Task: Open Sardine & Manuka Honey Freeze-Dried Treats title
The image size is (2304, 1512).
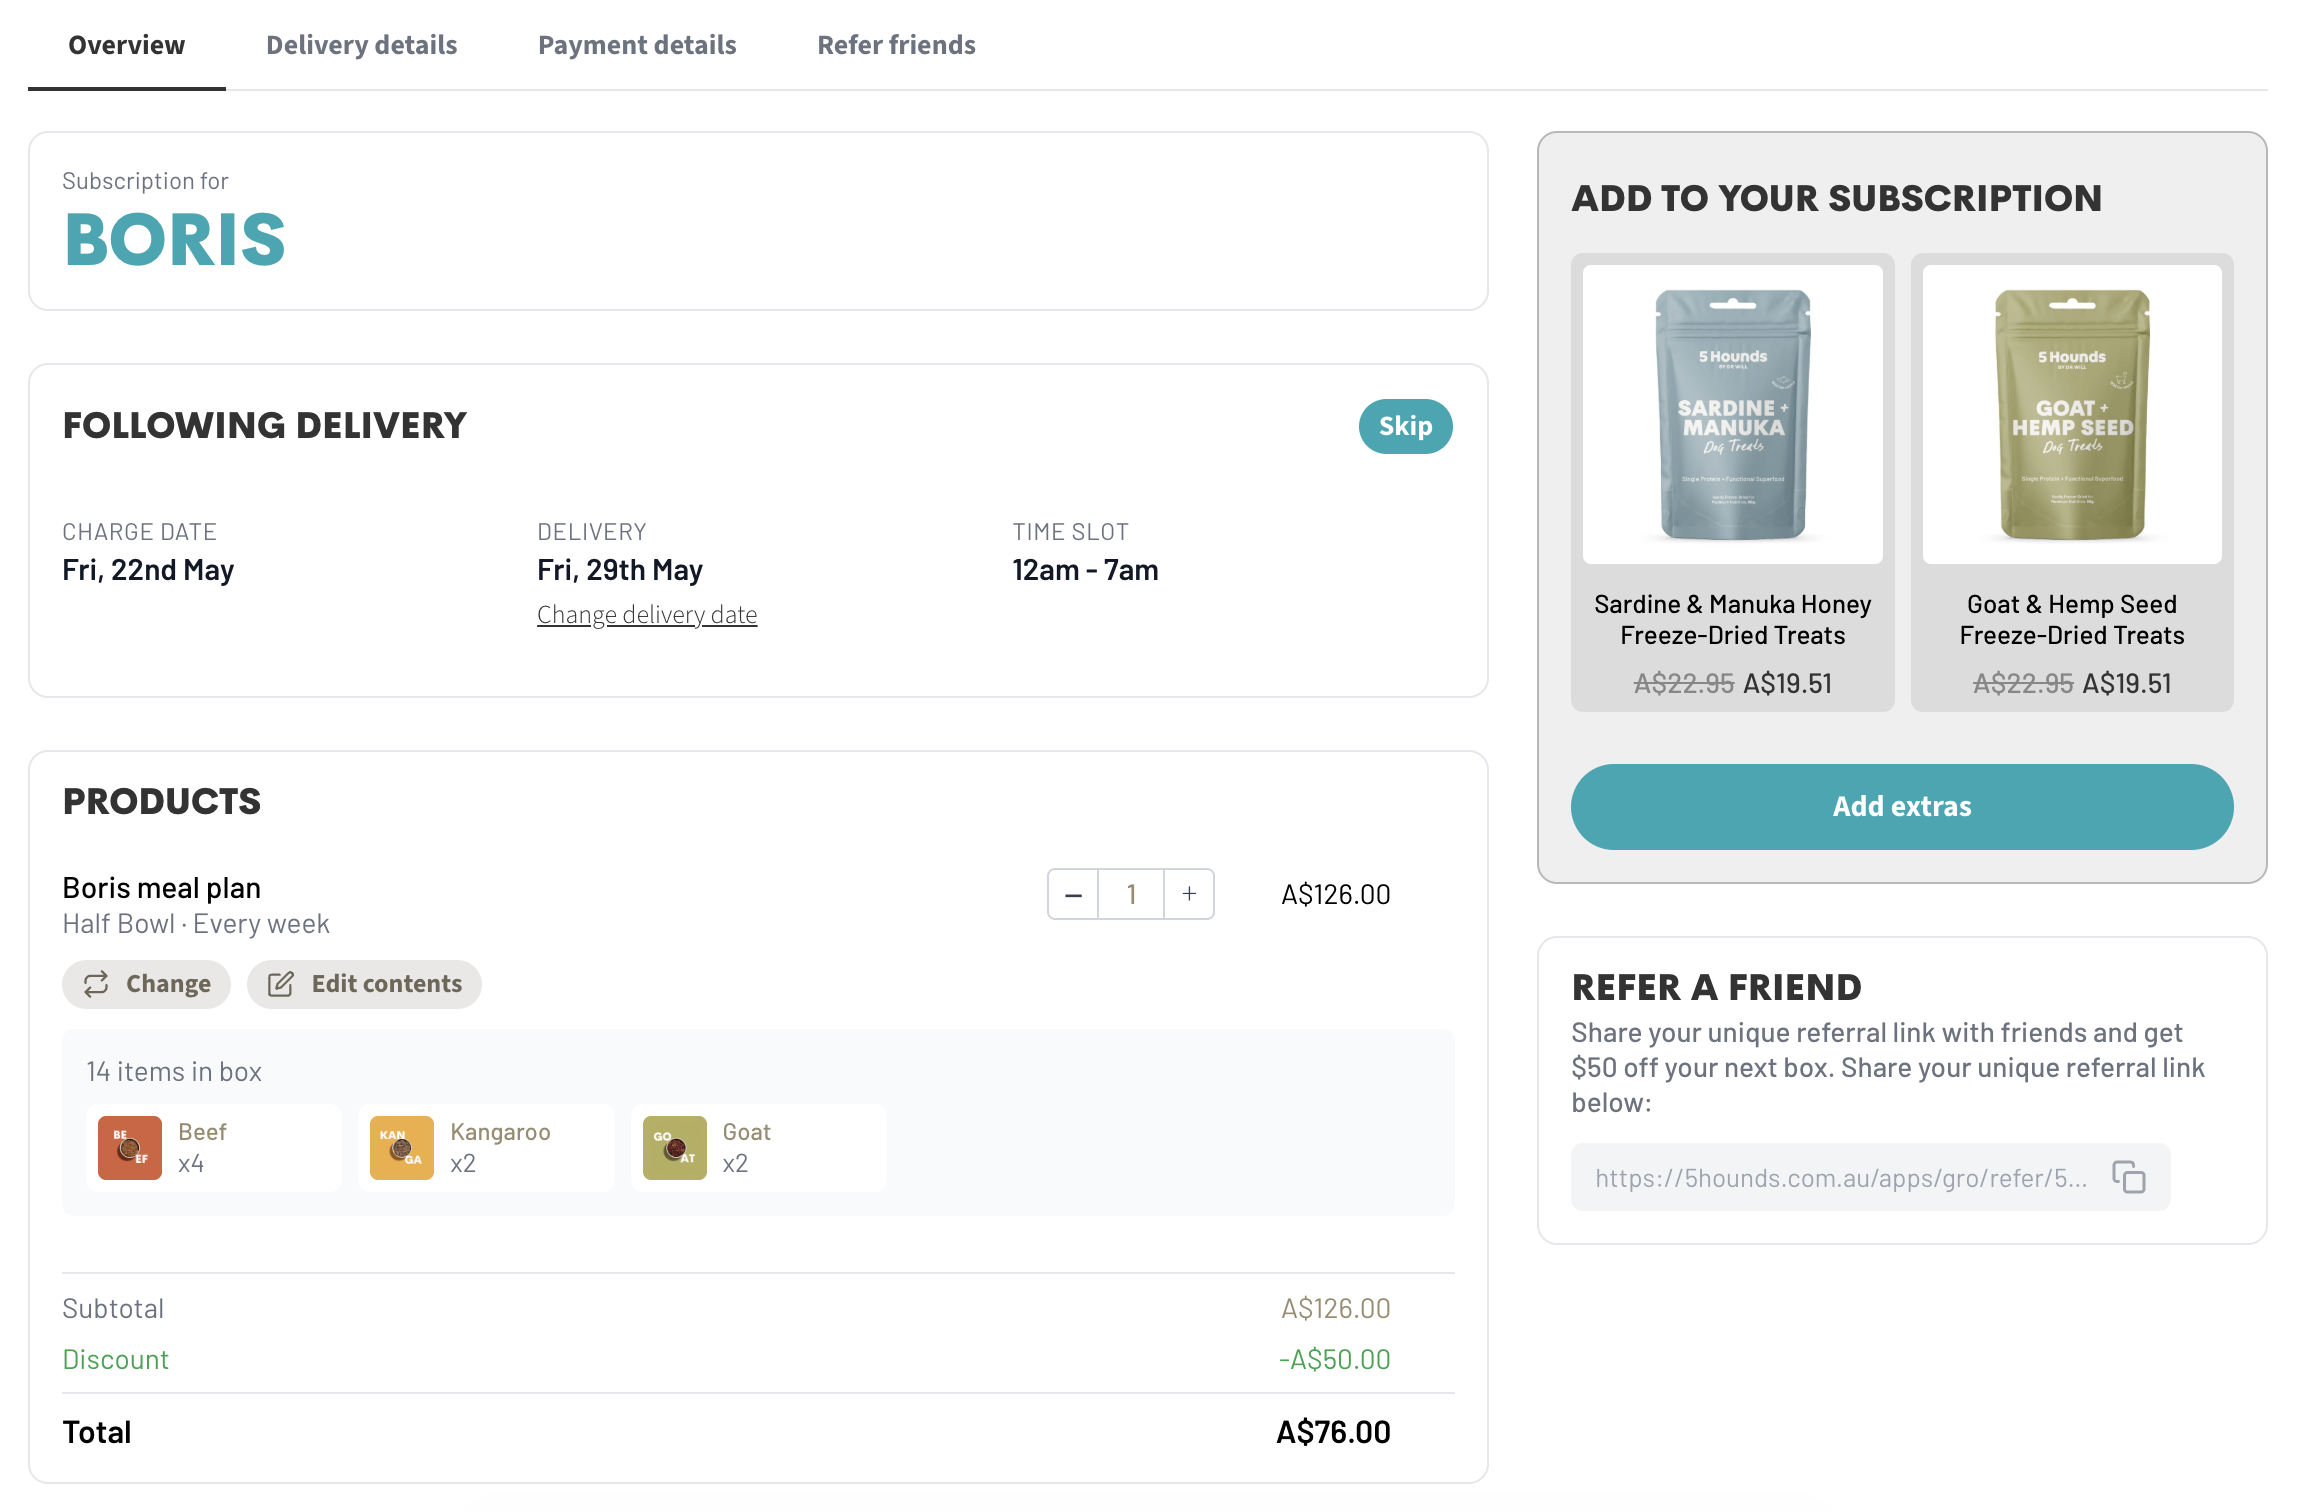Action: [x=1732, y=620]
